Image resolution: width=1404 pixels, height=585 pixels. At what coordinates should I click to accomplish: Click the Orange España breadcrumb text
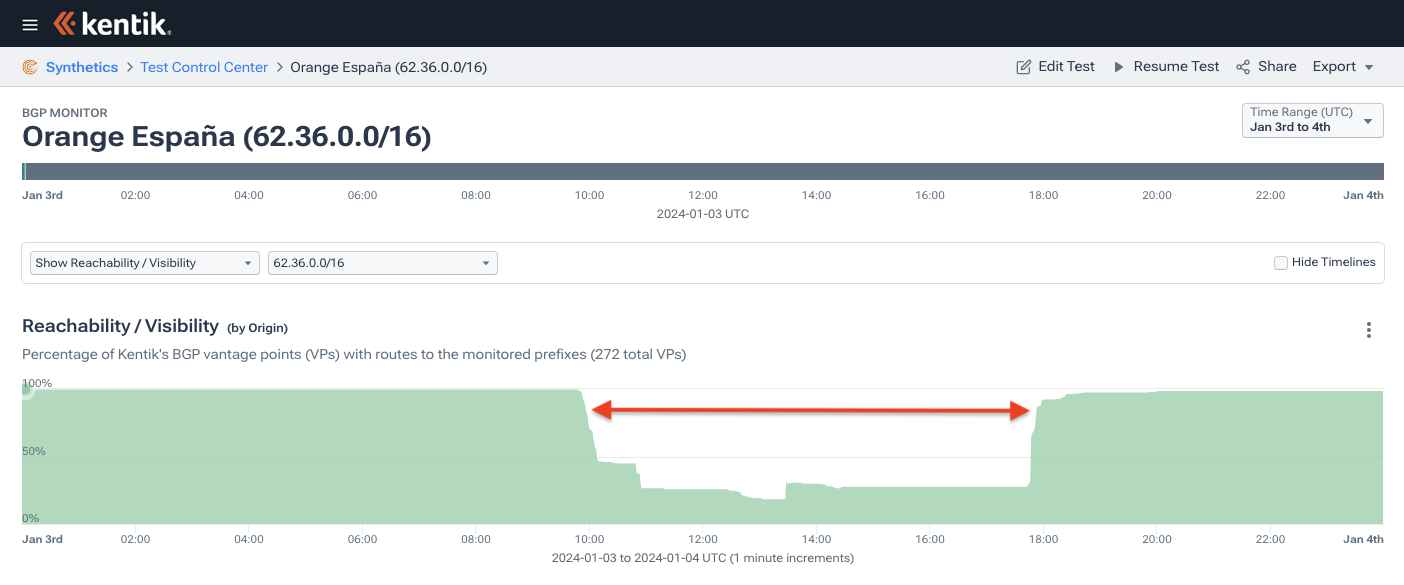coord(388,67)
